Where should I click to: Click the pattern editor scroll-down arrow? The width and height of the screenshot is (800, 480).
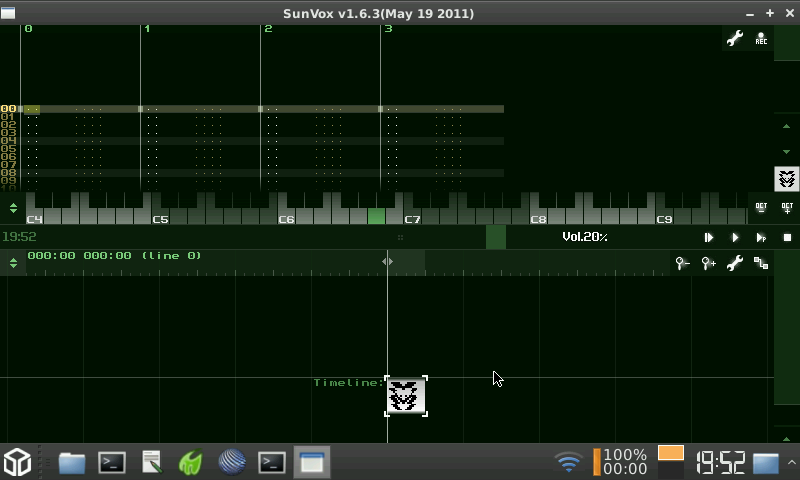[x=786, y=151]
